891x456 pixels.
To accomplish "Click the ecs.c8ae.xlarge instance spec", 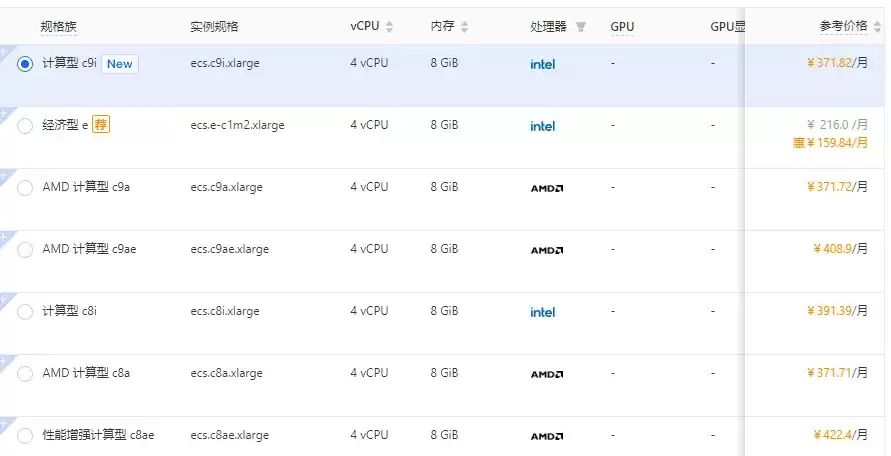I will tap(230, 436).
